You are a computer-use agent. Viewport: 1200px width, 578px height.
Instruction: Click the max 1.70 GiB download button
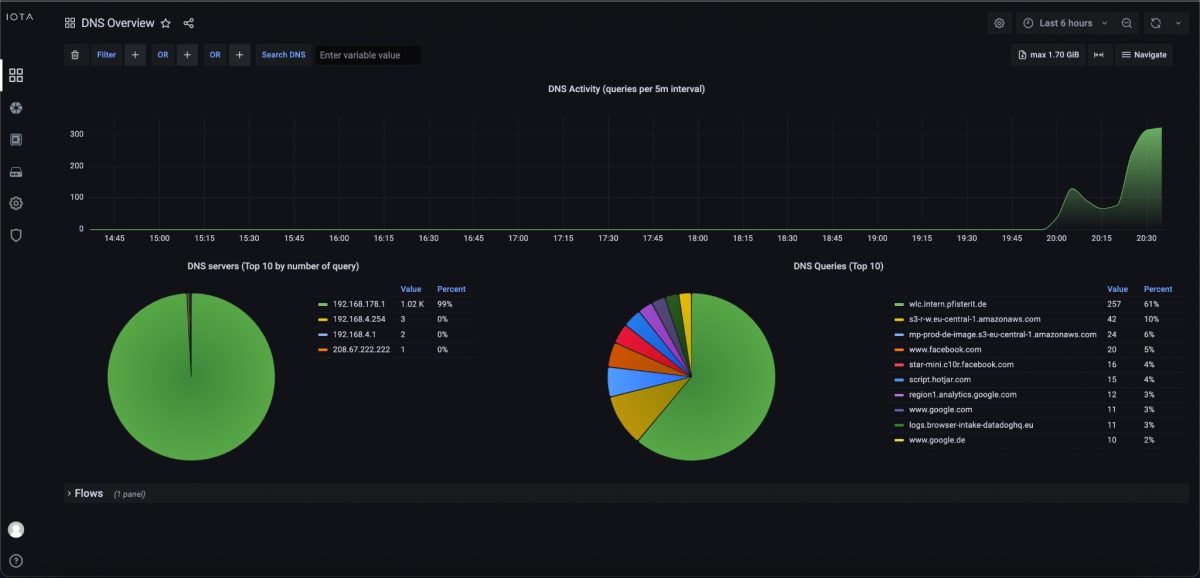tap(1046, 55)
